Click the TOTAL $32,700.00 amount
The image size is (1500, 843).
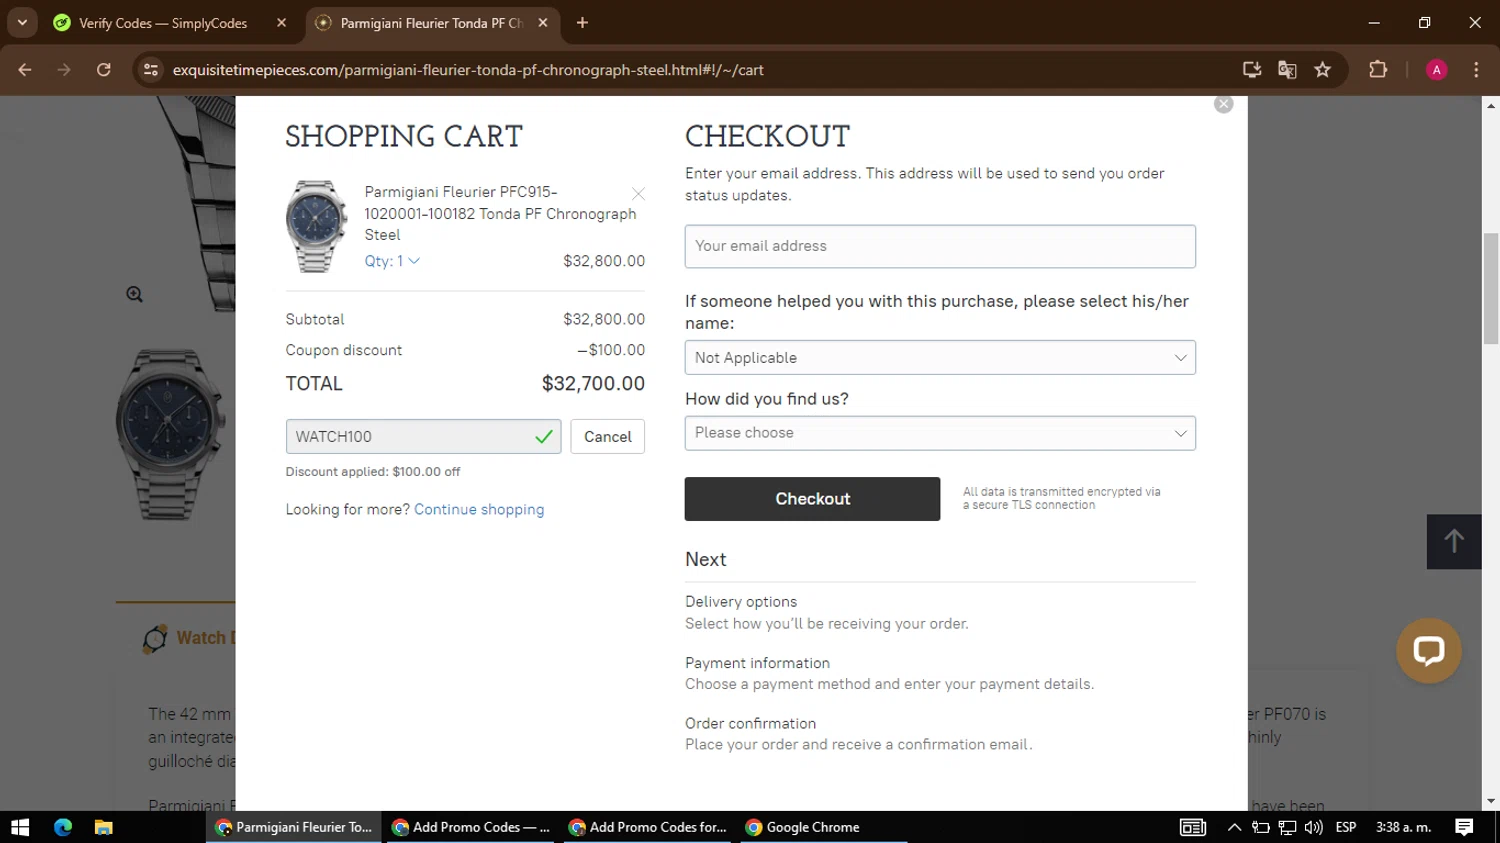593,384
